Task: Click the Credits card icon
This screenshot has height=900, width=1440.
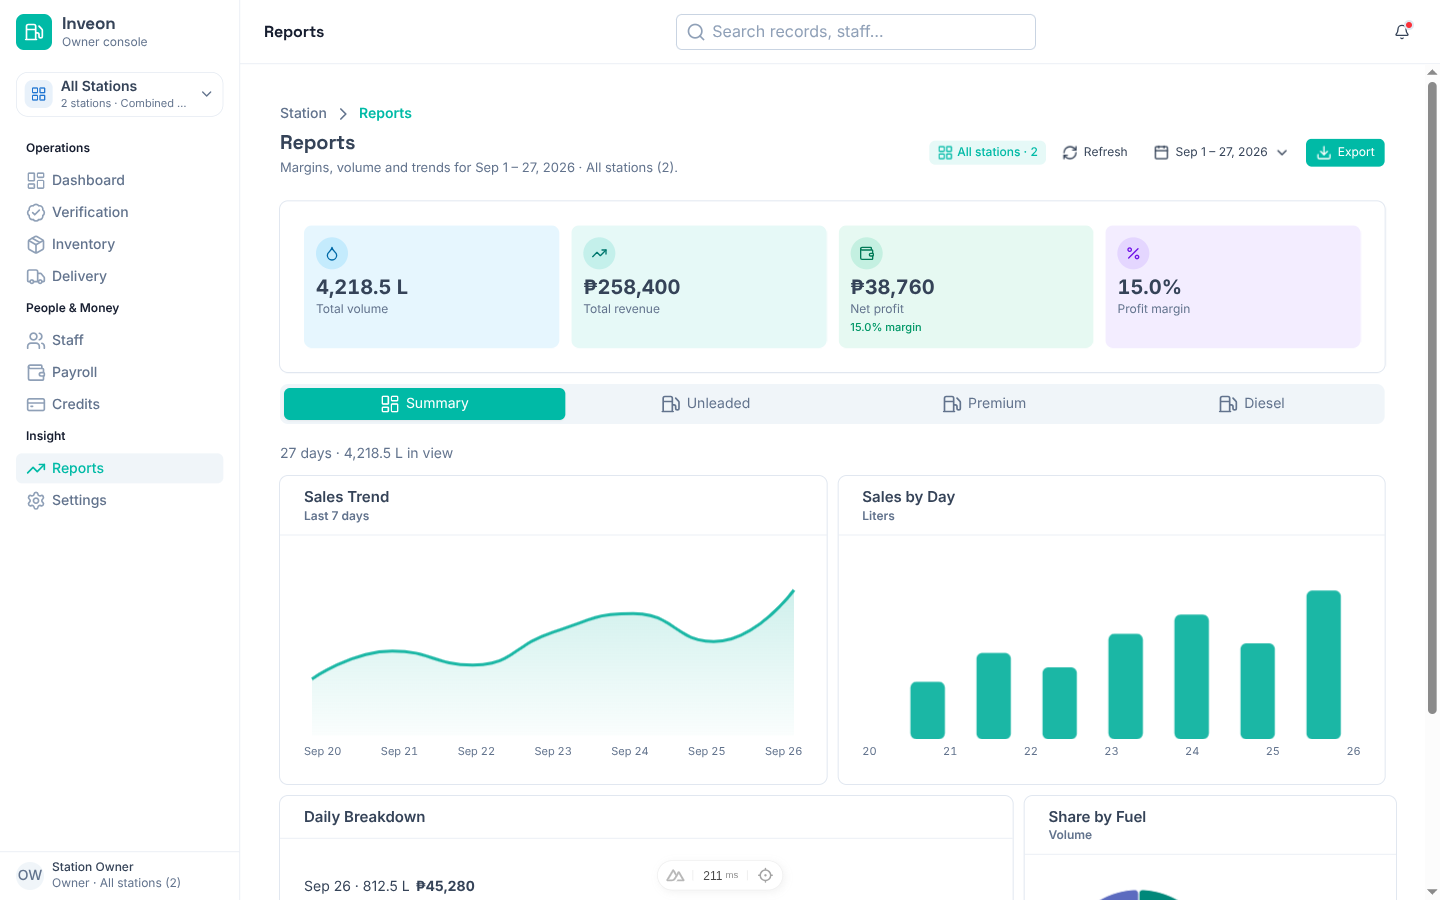Action: (x=36, y=404)
